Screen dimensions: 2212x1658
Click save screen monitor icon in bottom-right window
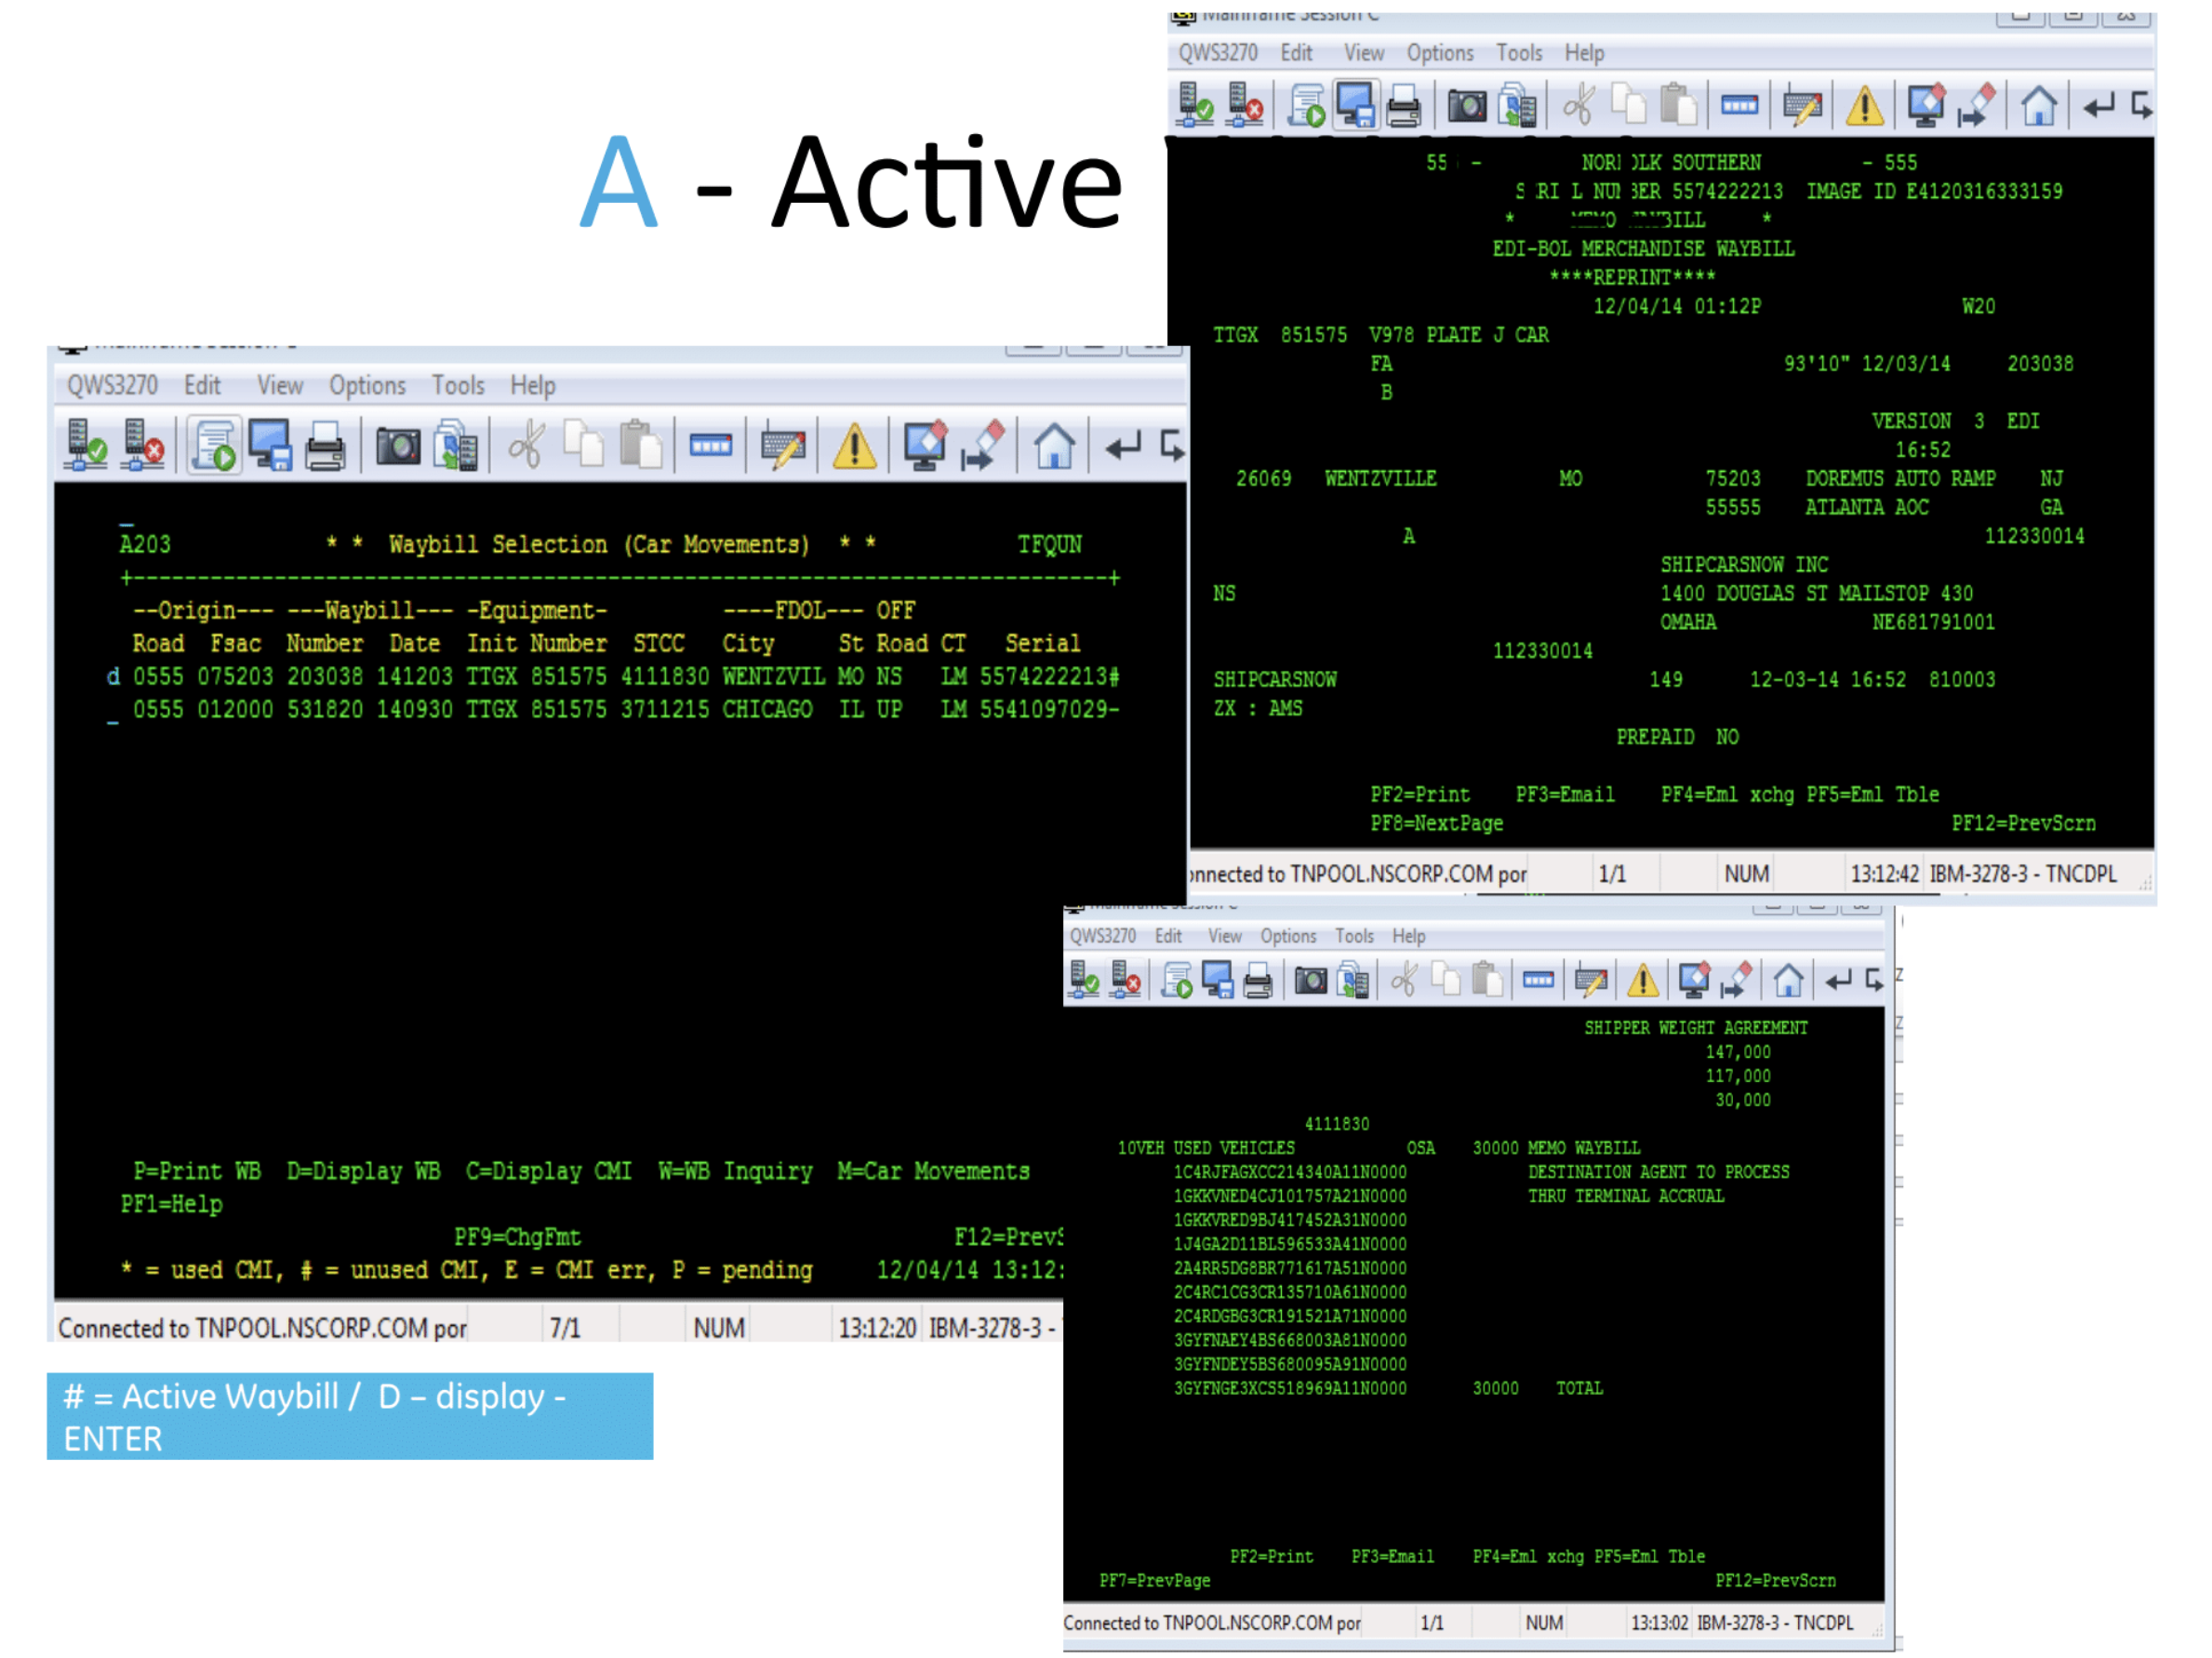point(1217,981)
